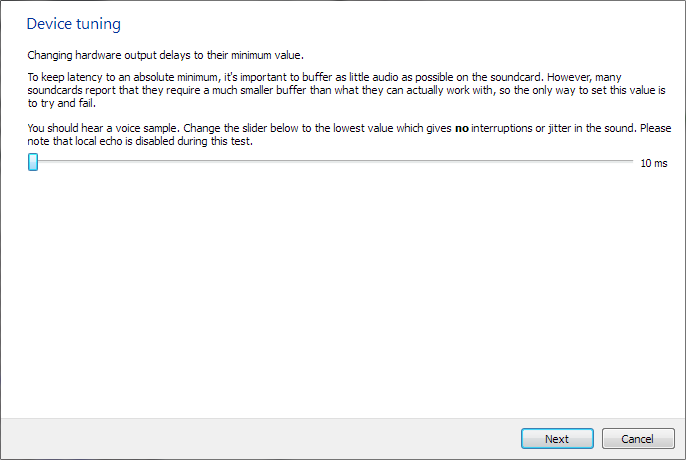Viewport: 686px width, 460px height.
Task: Click the 'To keep latency' paragraph
Action: click(x=346, y=90)
